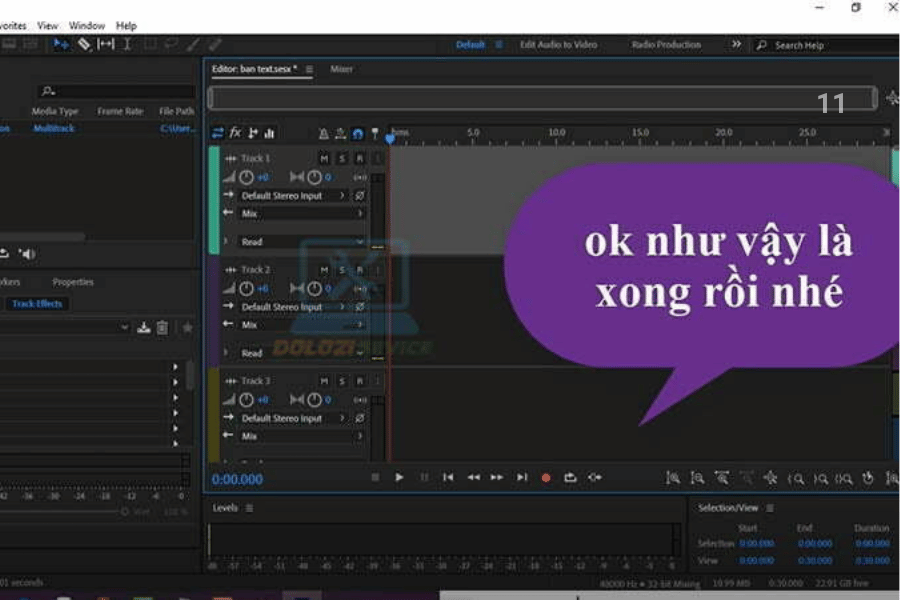Switch to the Mixer tab
Viewport: 900px width, 600px height.
tap(341, 69)
